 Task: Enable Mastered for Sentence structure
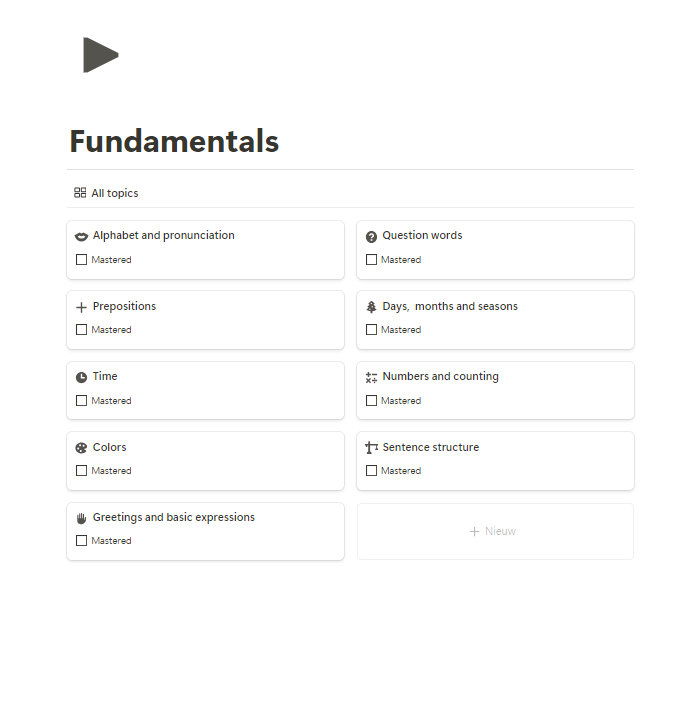(371, 471)
